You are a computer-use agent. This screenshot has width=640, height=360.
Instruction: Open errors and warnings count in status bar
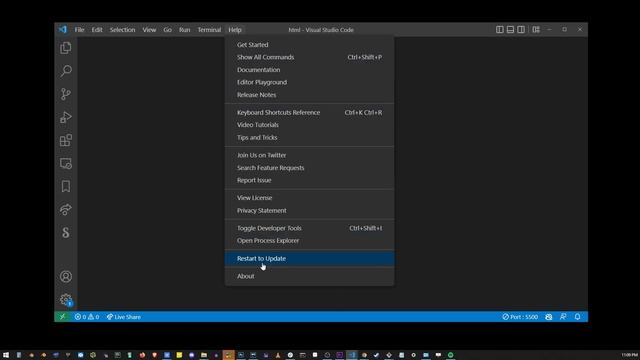[87, 317]
